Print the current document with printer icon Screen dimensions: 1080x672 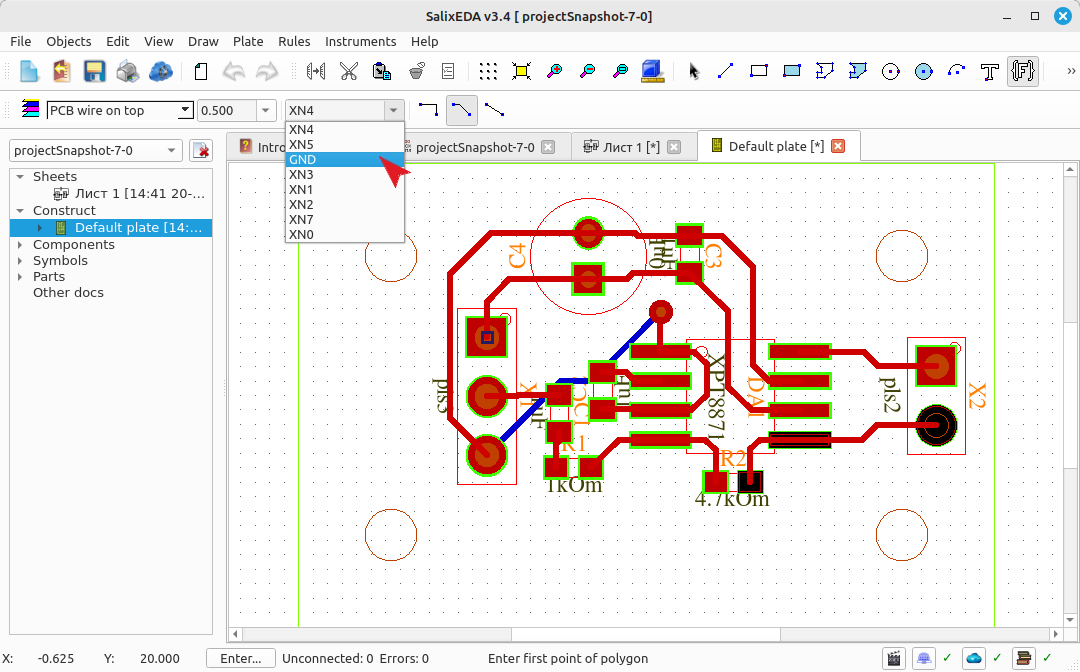(127, 71)
